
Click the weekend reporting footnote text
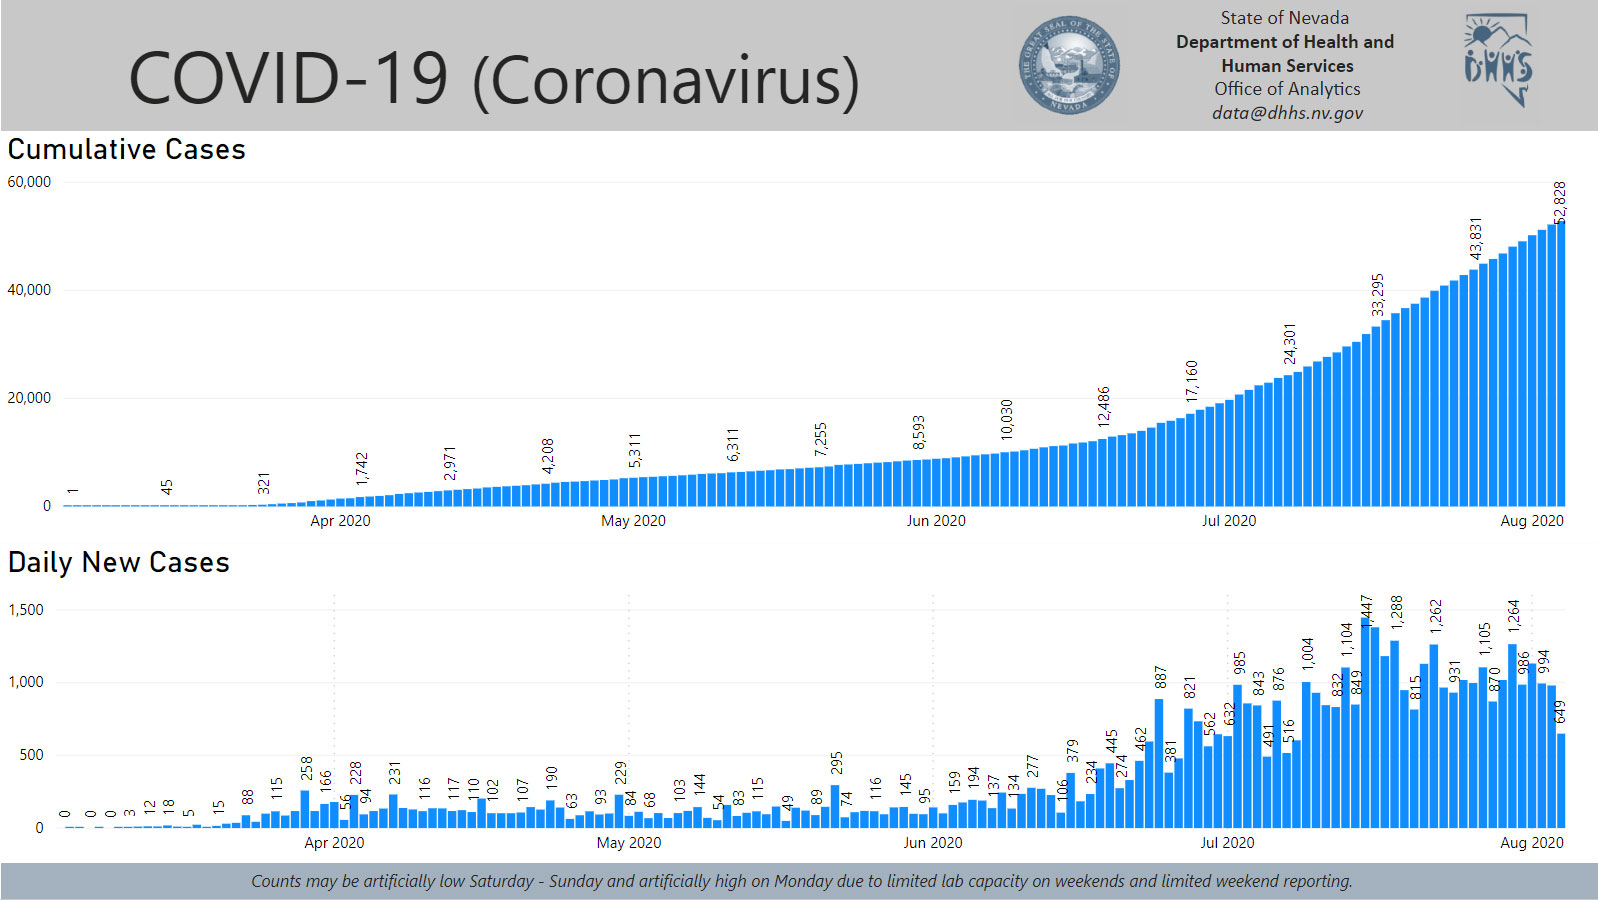coord(801,881)
